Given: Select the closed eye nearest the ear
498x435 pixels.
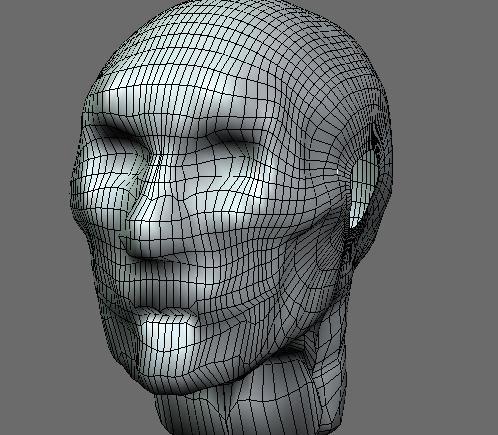Looking at the screenshot, I should pyautogui.click(x=233, y=147).
